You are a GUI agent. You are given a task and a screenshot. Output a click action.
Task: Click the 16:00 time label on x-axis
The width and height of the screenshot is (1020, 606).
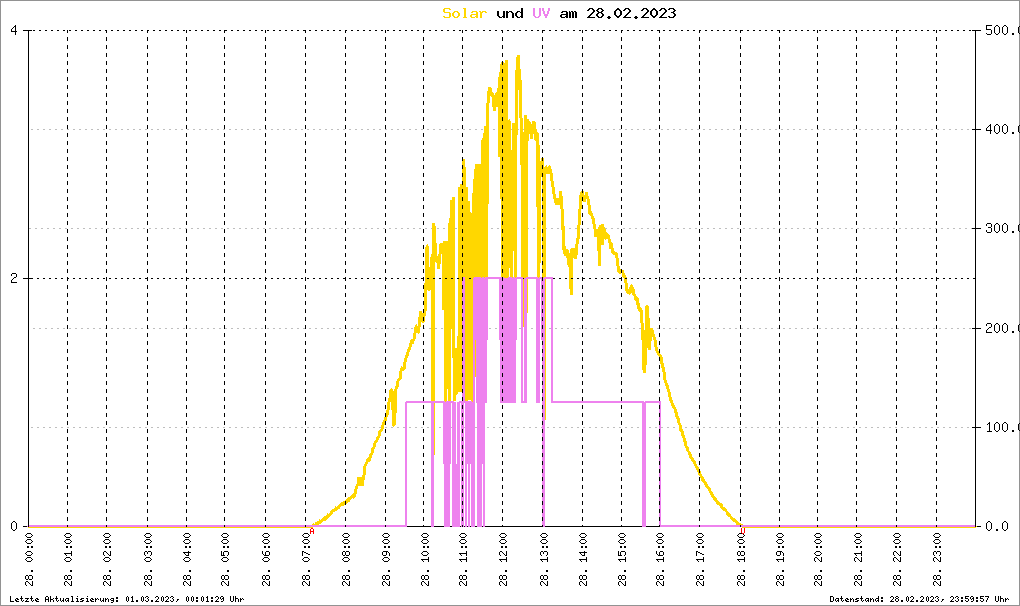(x=661, y=560)
